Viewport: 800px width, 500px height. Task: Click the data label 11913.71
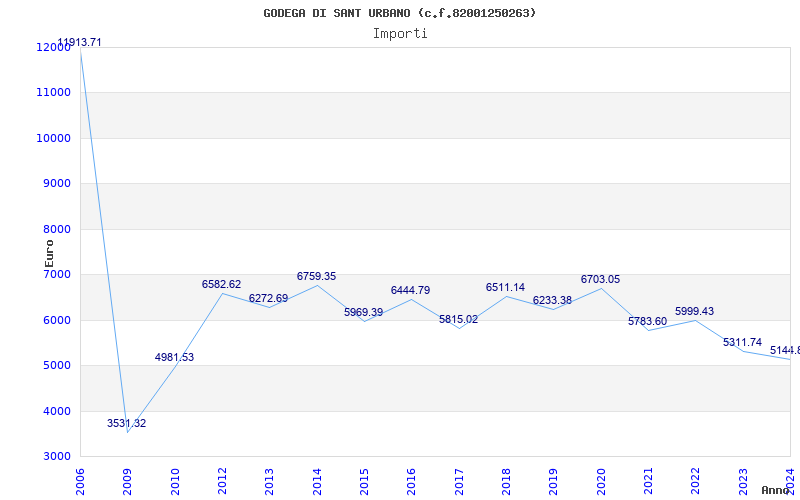(80, 42)
